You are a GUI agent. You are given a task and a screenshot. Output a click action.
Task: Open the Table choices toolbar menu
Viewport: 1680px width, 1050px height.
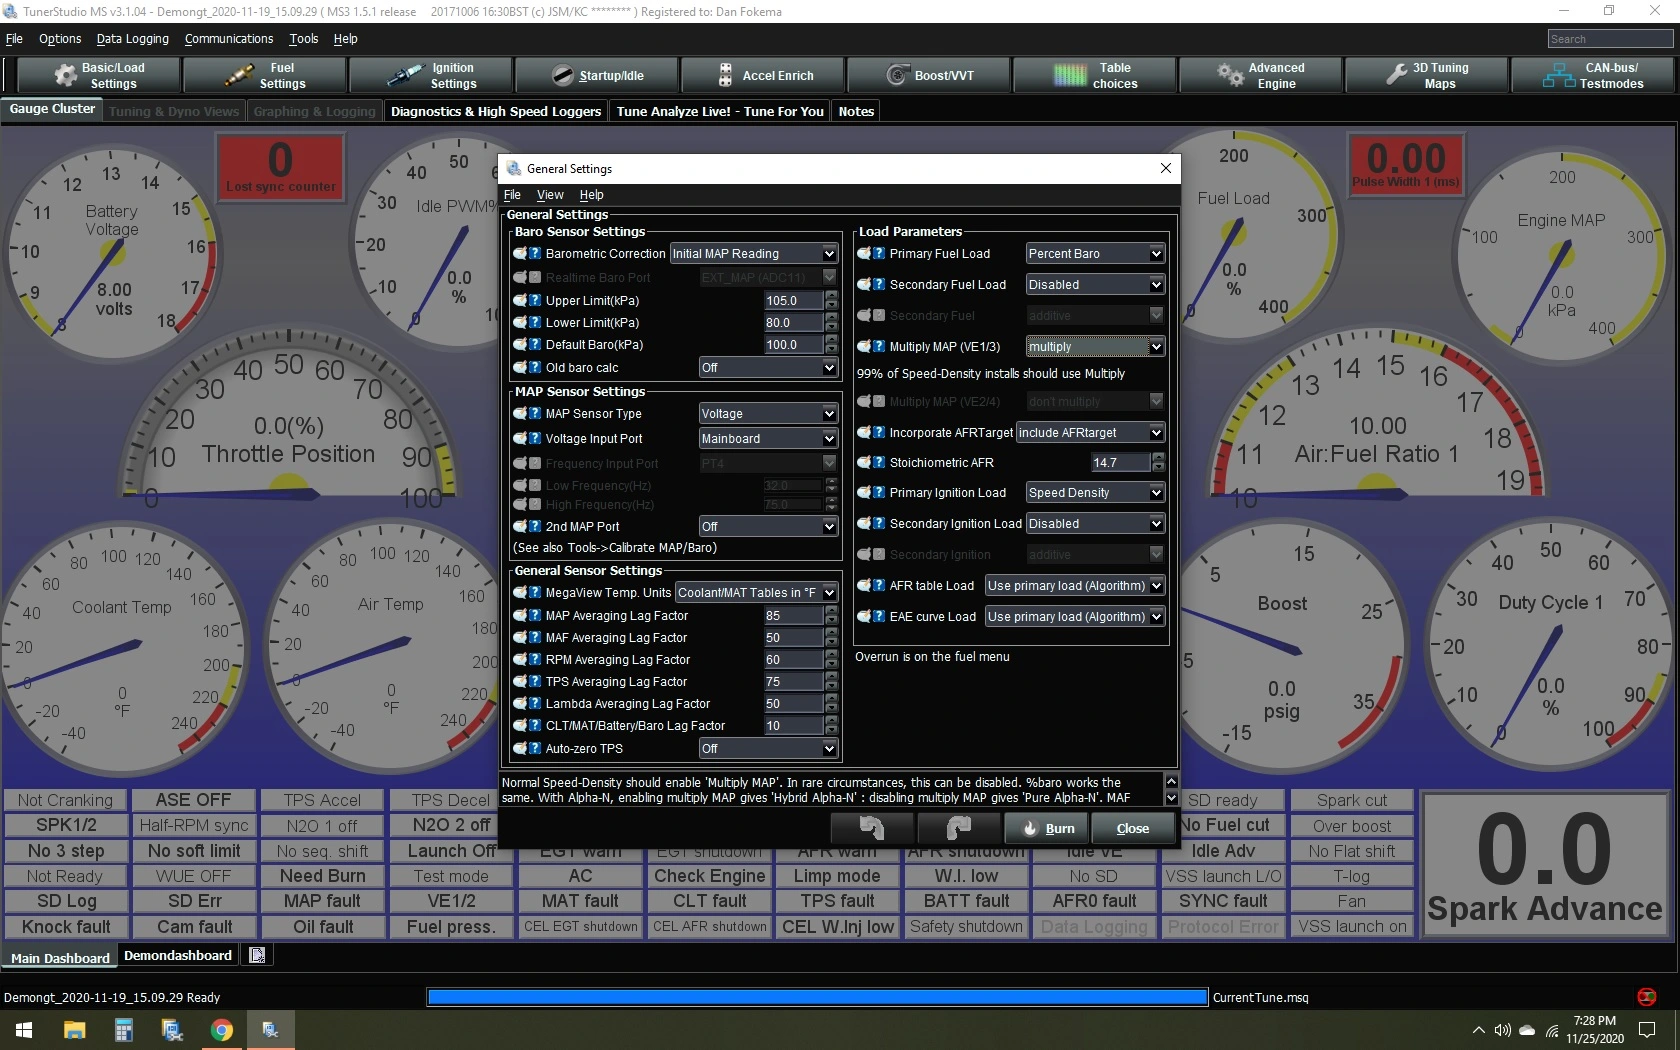tap(1096, 76)
